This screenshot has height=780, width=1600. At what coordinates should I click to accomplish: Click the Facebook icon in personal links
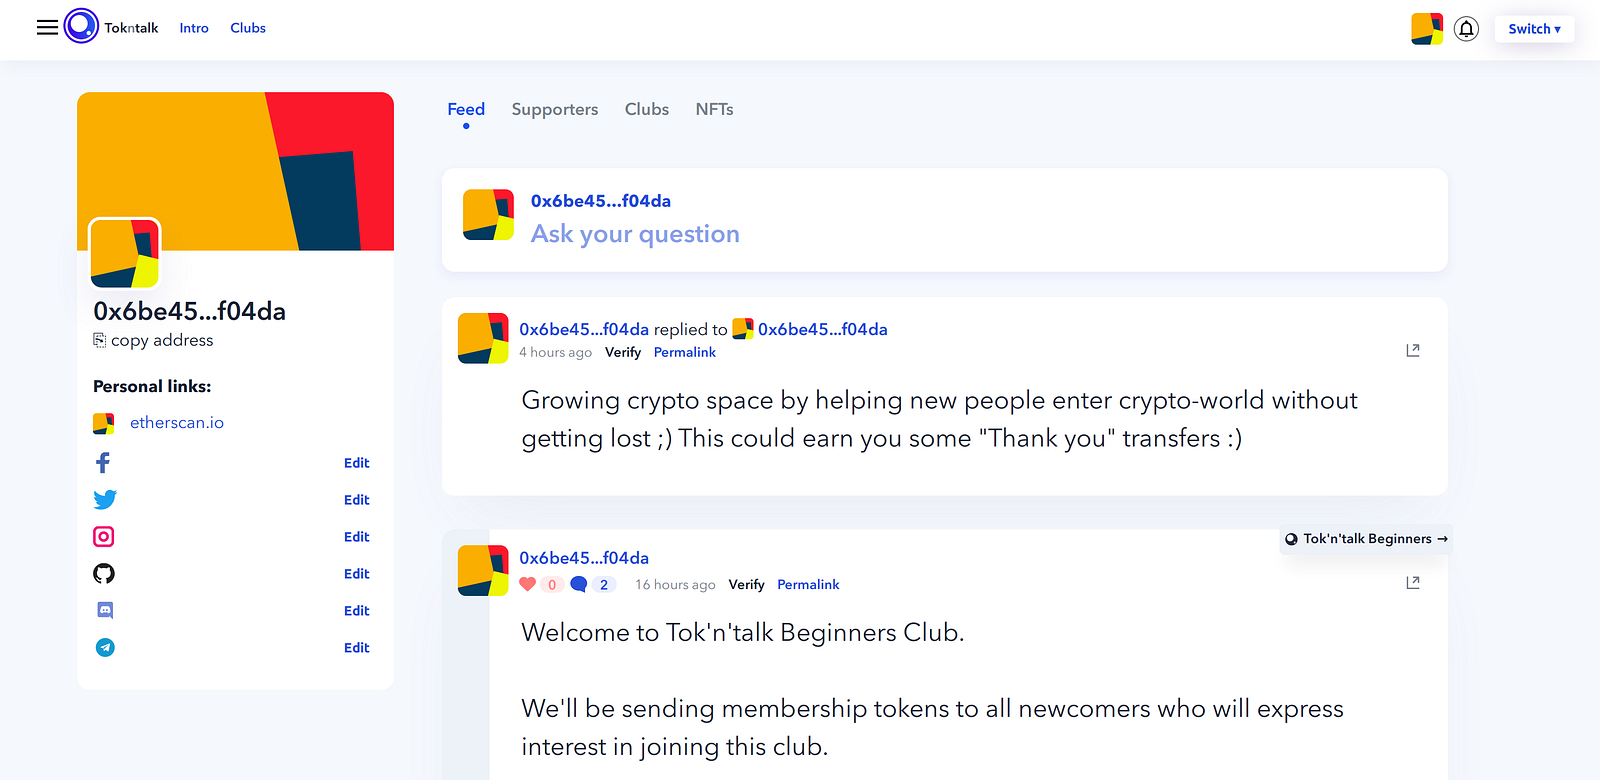point(103,463)
